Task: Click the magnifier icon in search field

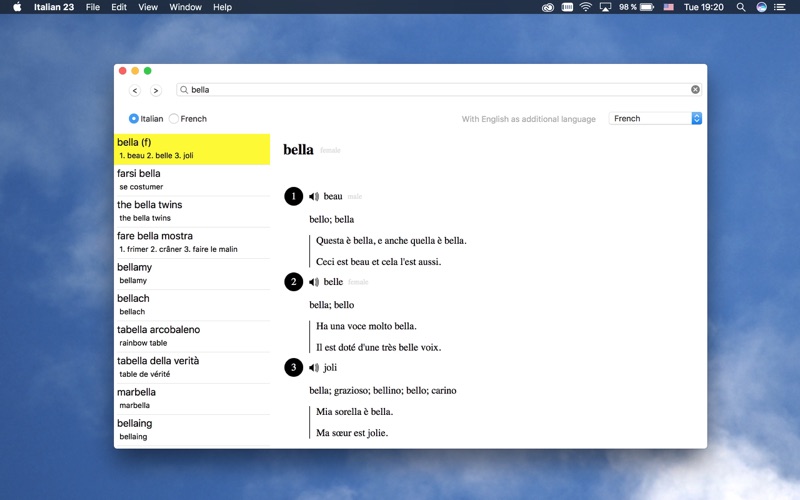Action: [184, 90]
